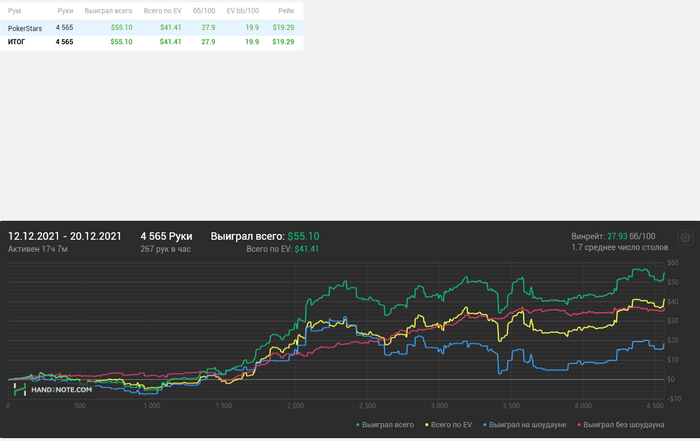Image resolution: width=700 pixels, height=441 pixels.
Task: Click the 'Всего по EV: $41.41' graph label
Action: point(283,249)
